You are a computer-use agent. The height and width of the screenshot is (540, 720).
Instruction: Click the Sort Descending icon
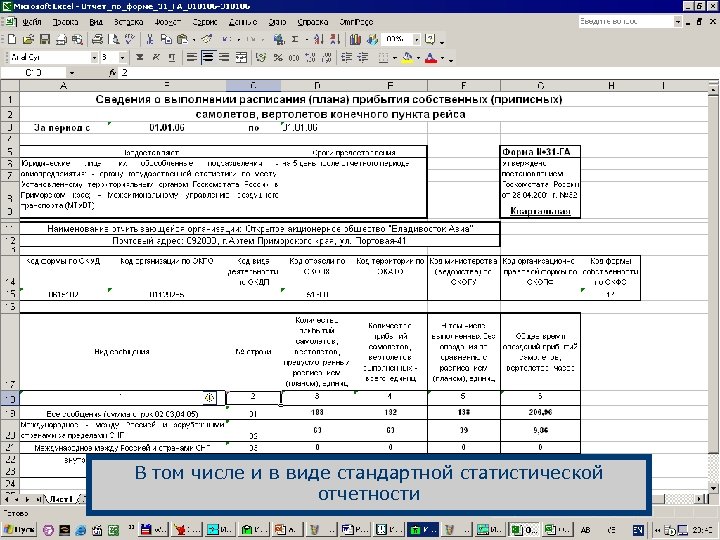point(334,39)
